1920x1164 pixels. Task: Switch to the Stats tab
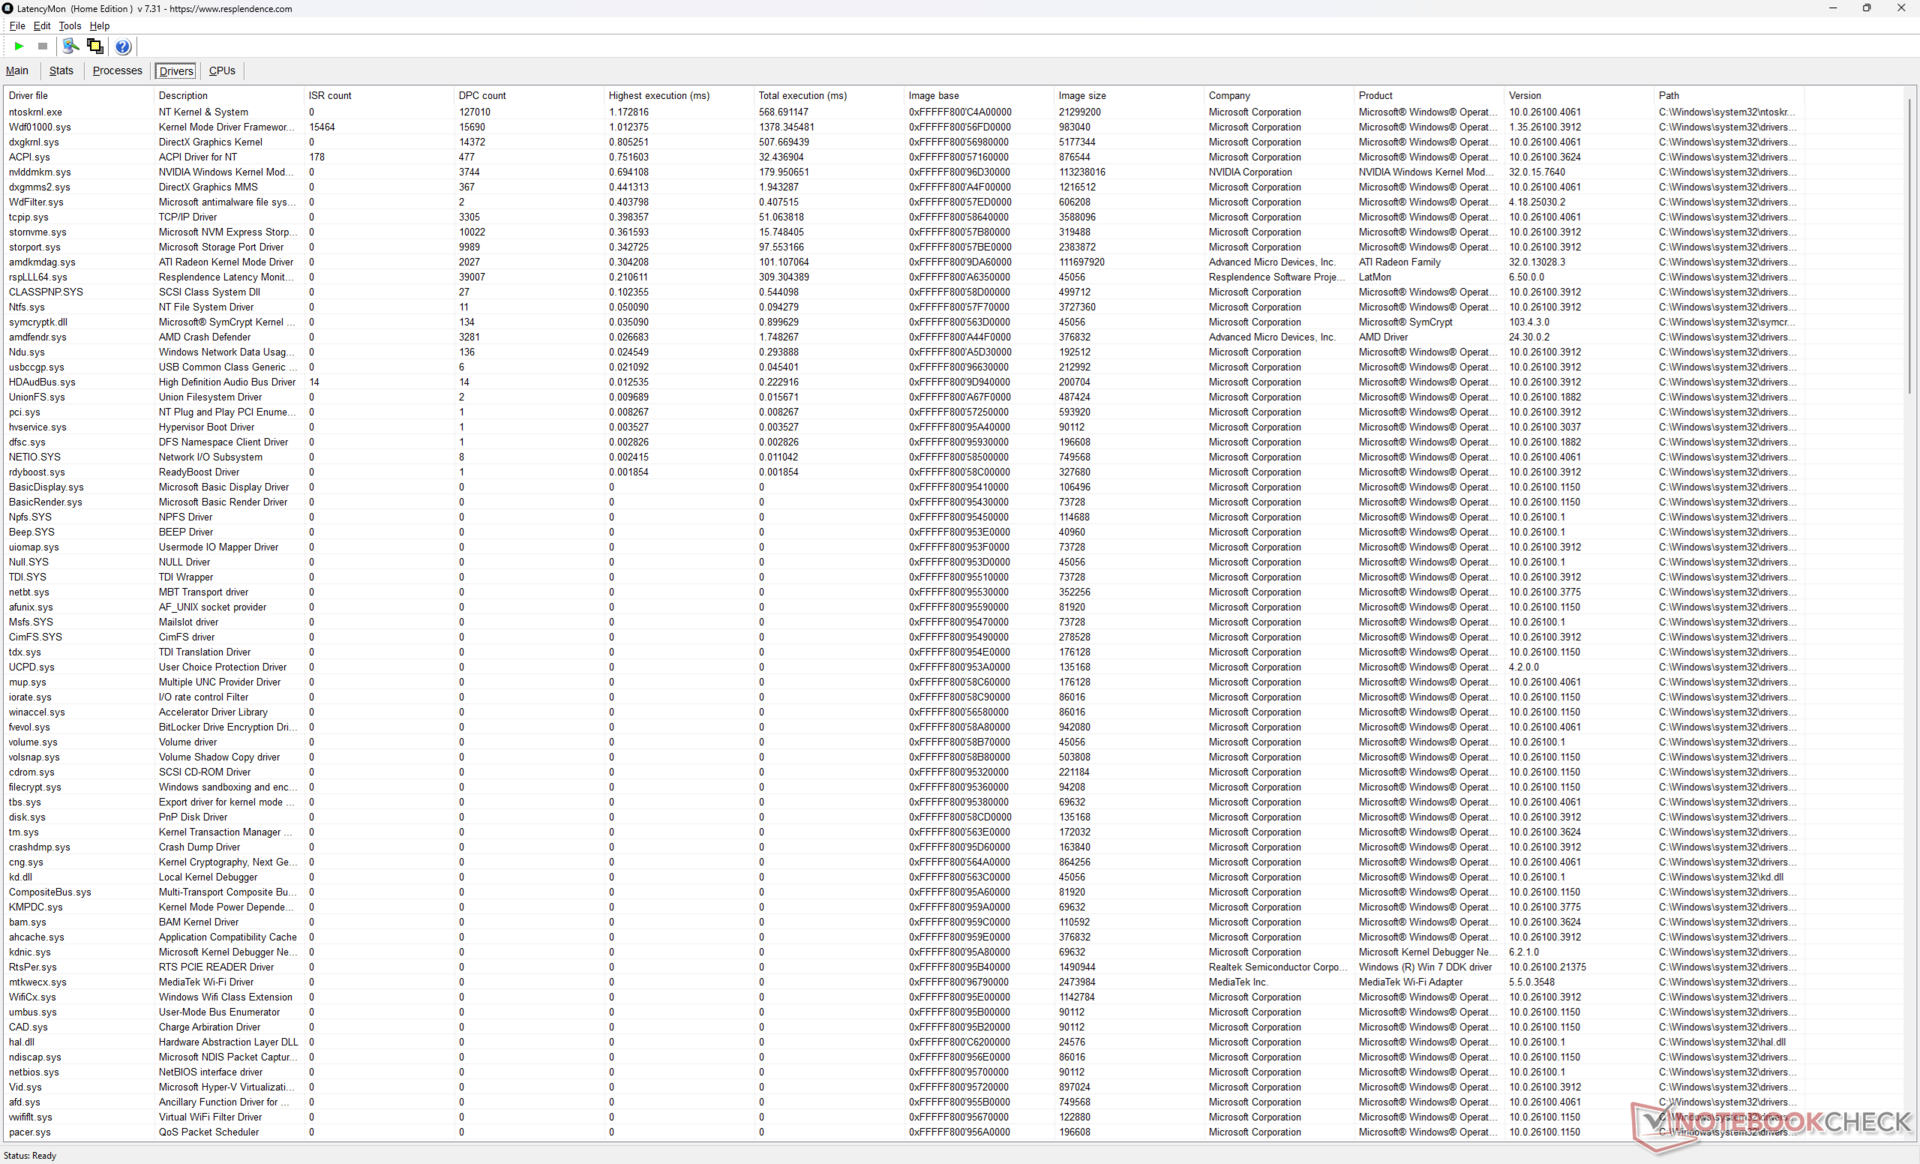pos(61,71)
